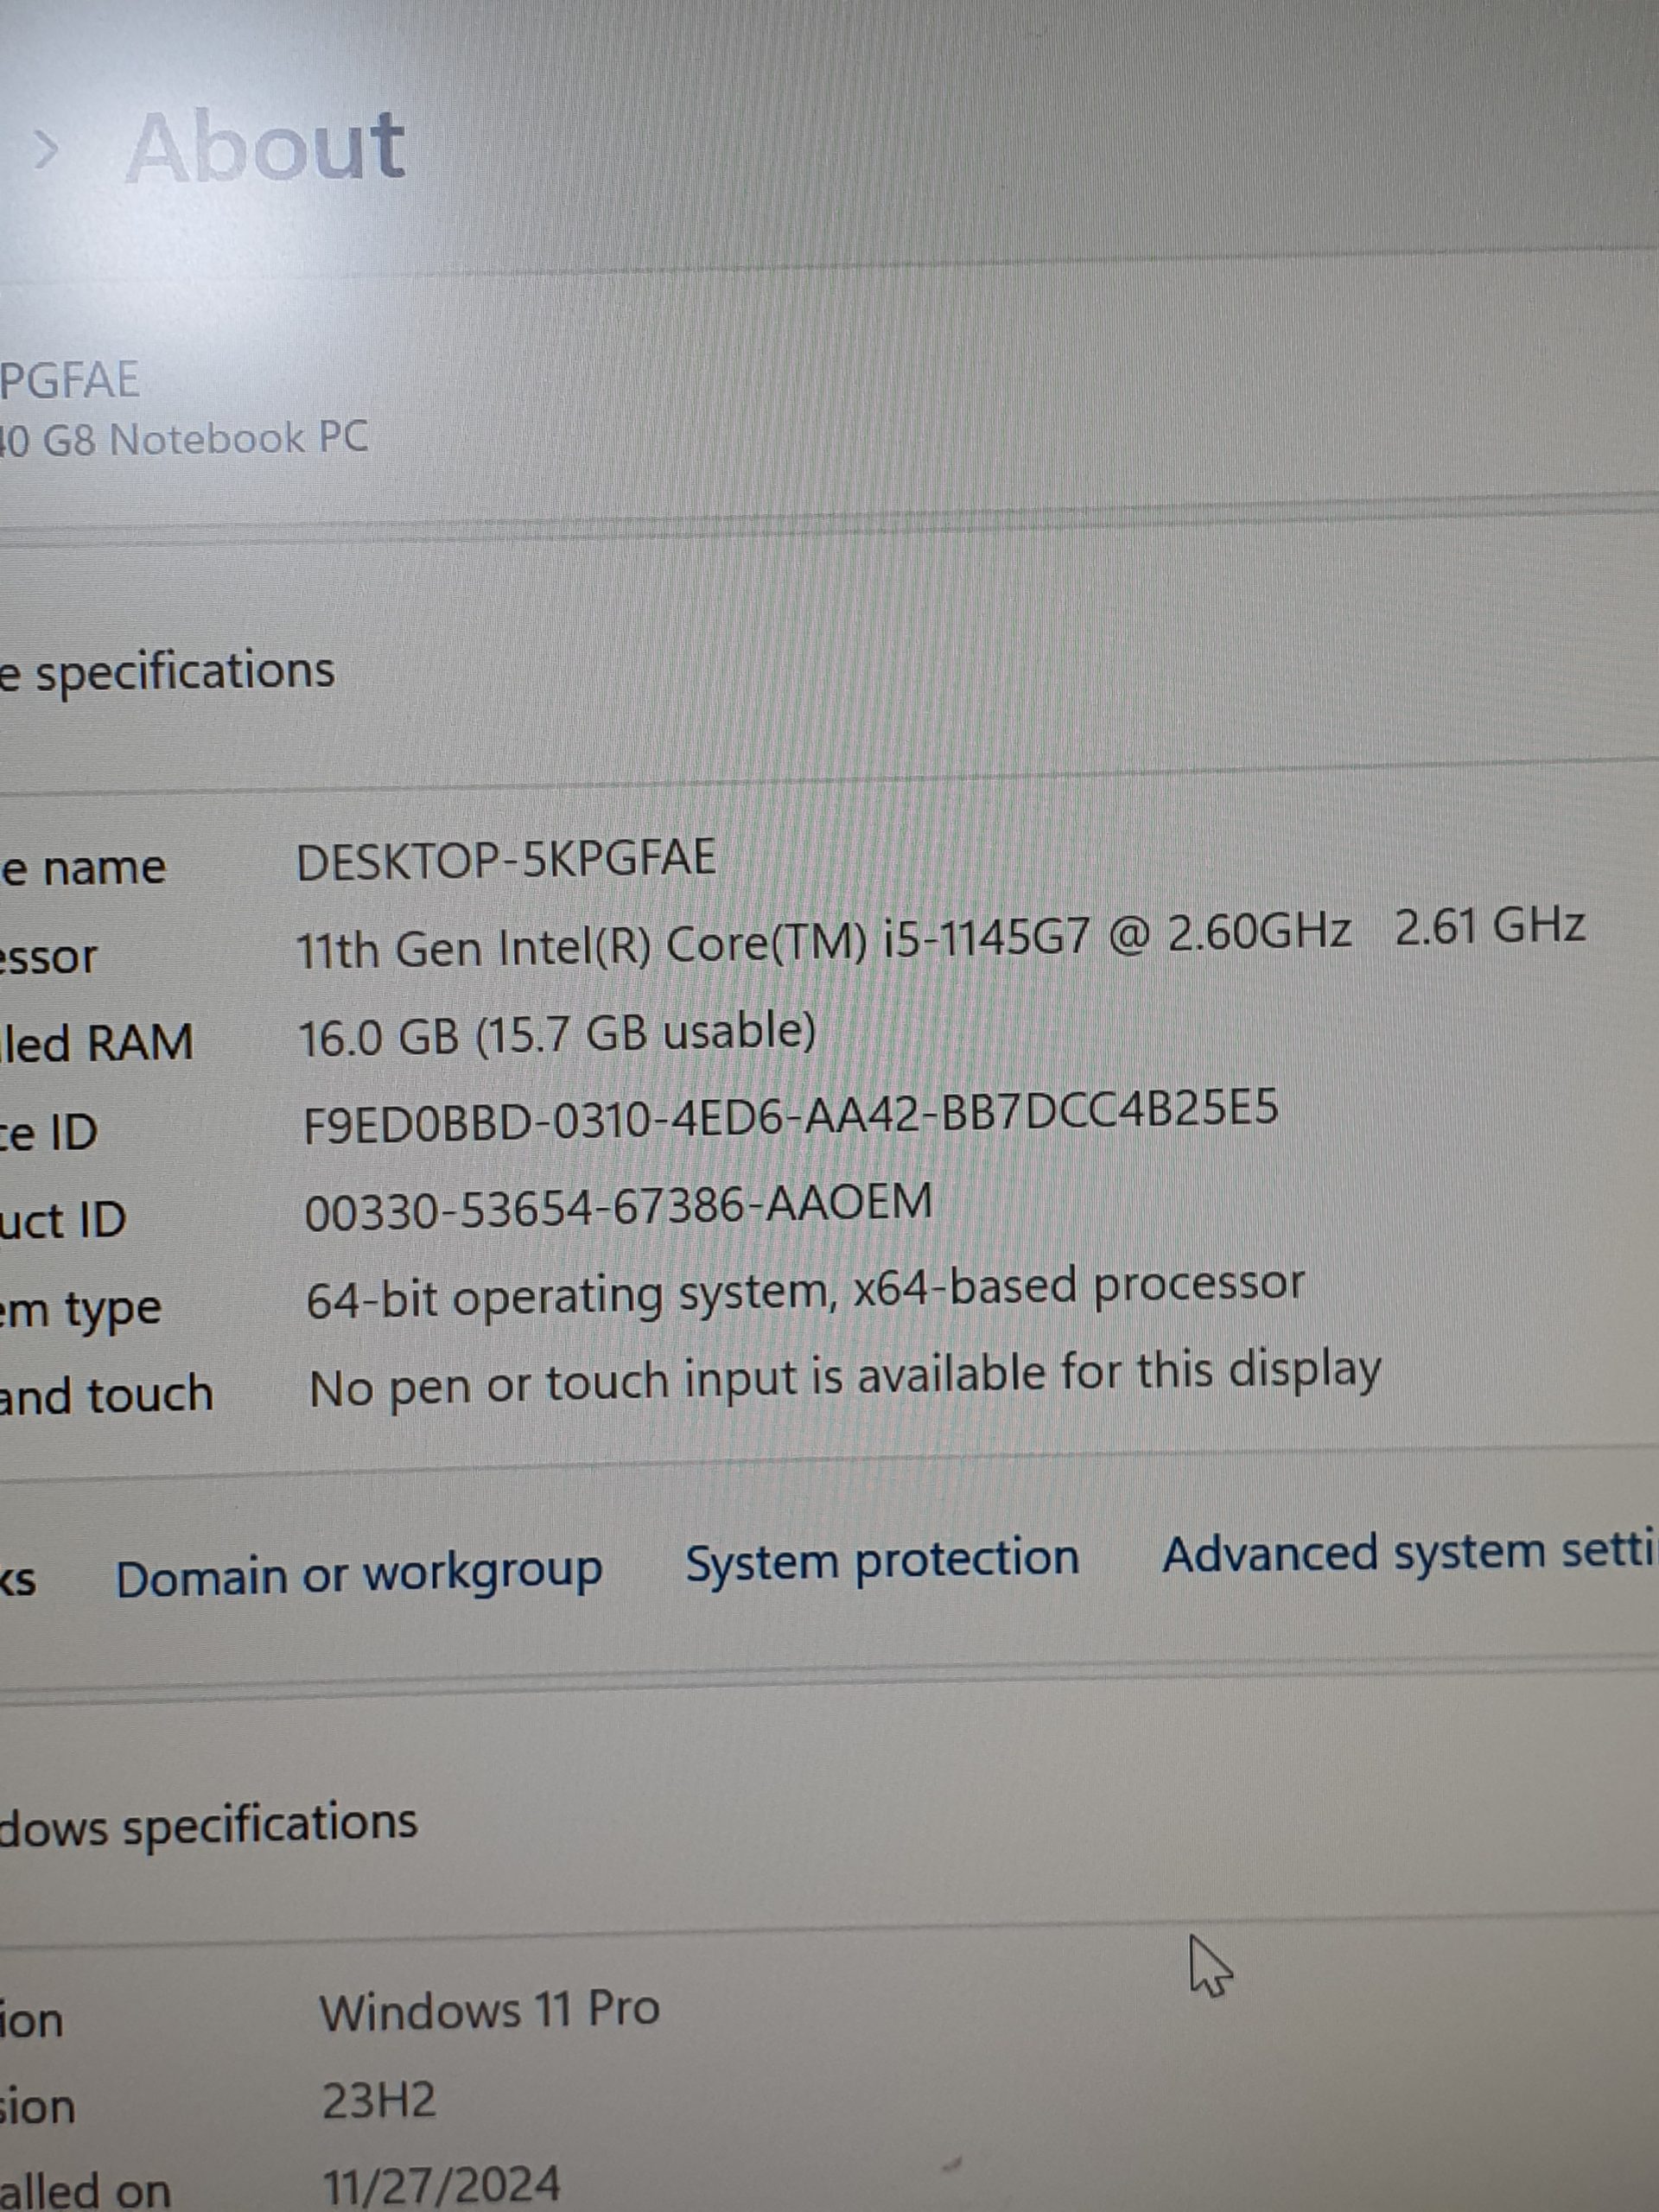
Task: Click the breadcrumb chevron before About
Action: point(46,152)
